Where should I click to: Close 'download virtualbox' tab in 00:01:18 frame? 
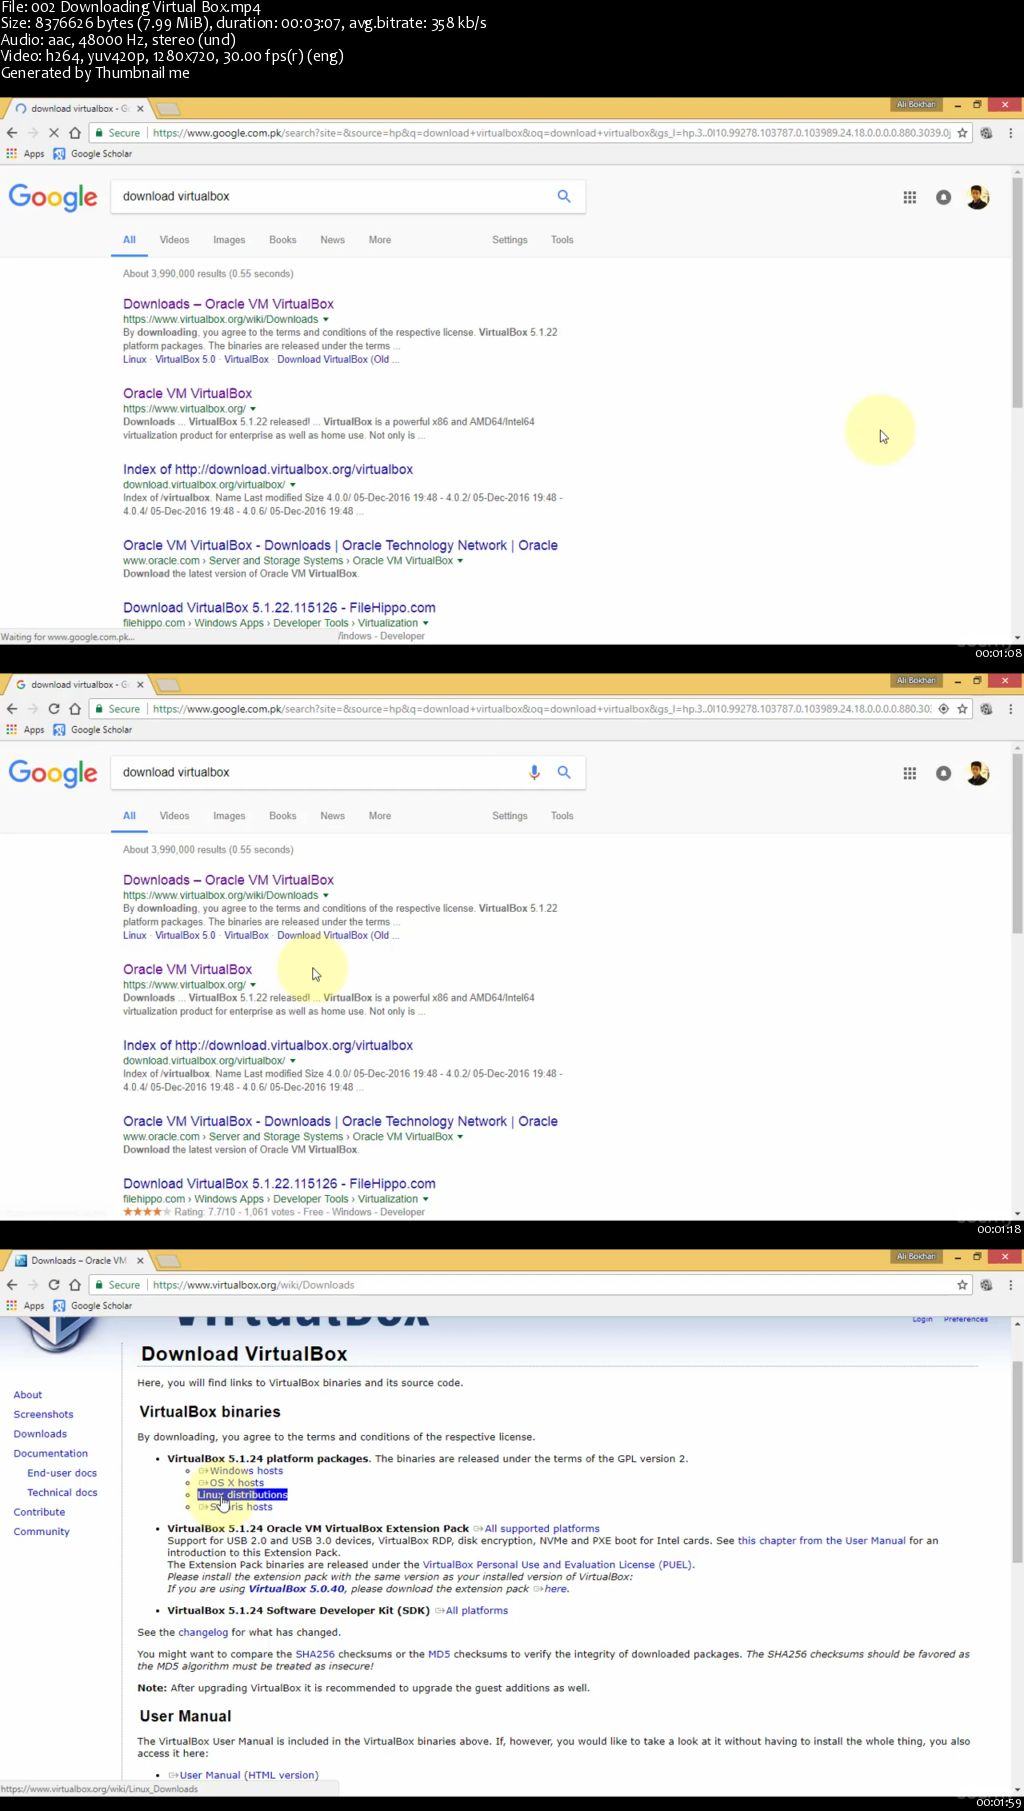click(140, 684)
